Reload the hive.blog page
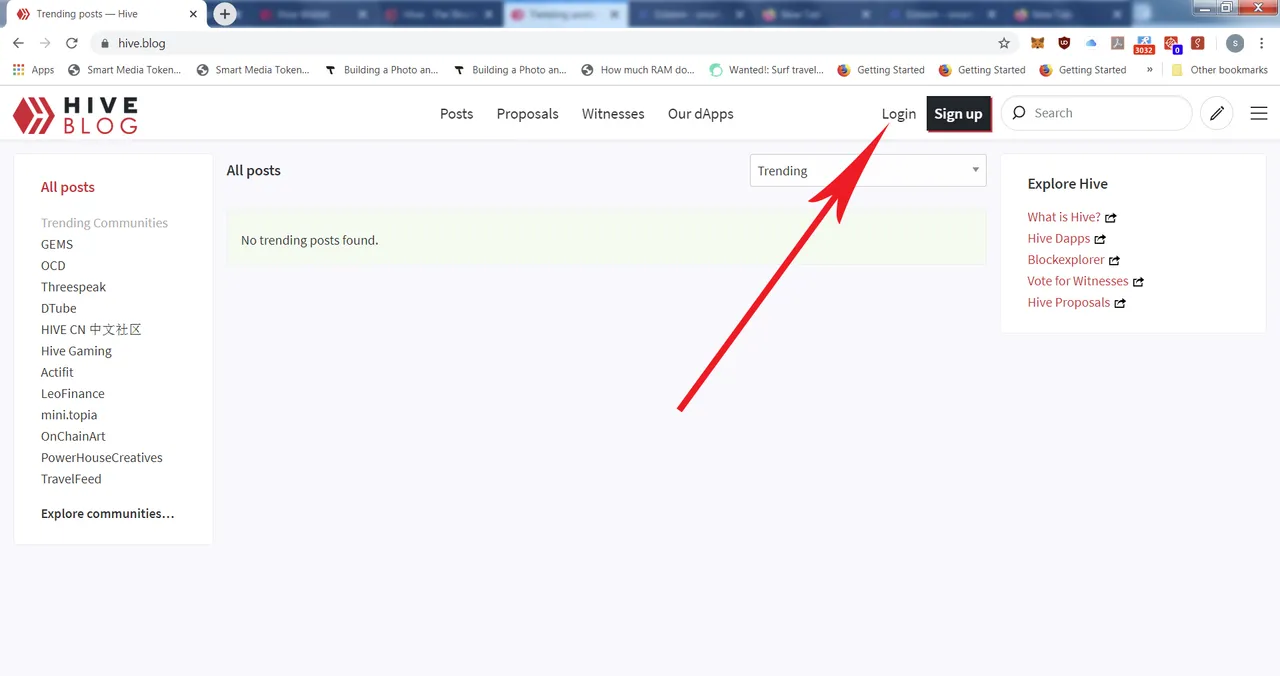 coord(72,43)
